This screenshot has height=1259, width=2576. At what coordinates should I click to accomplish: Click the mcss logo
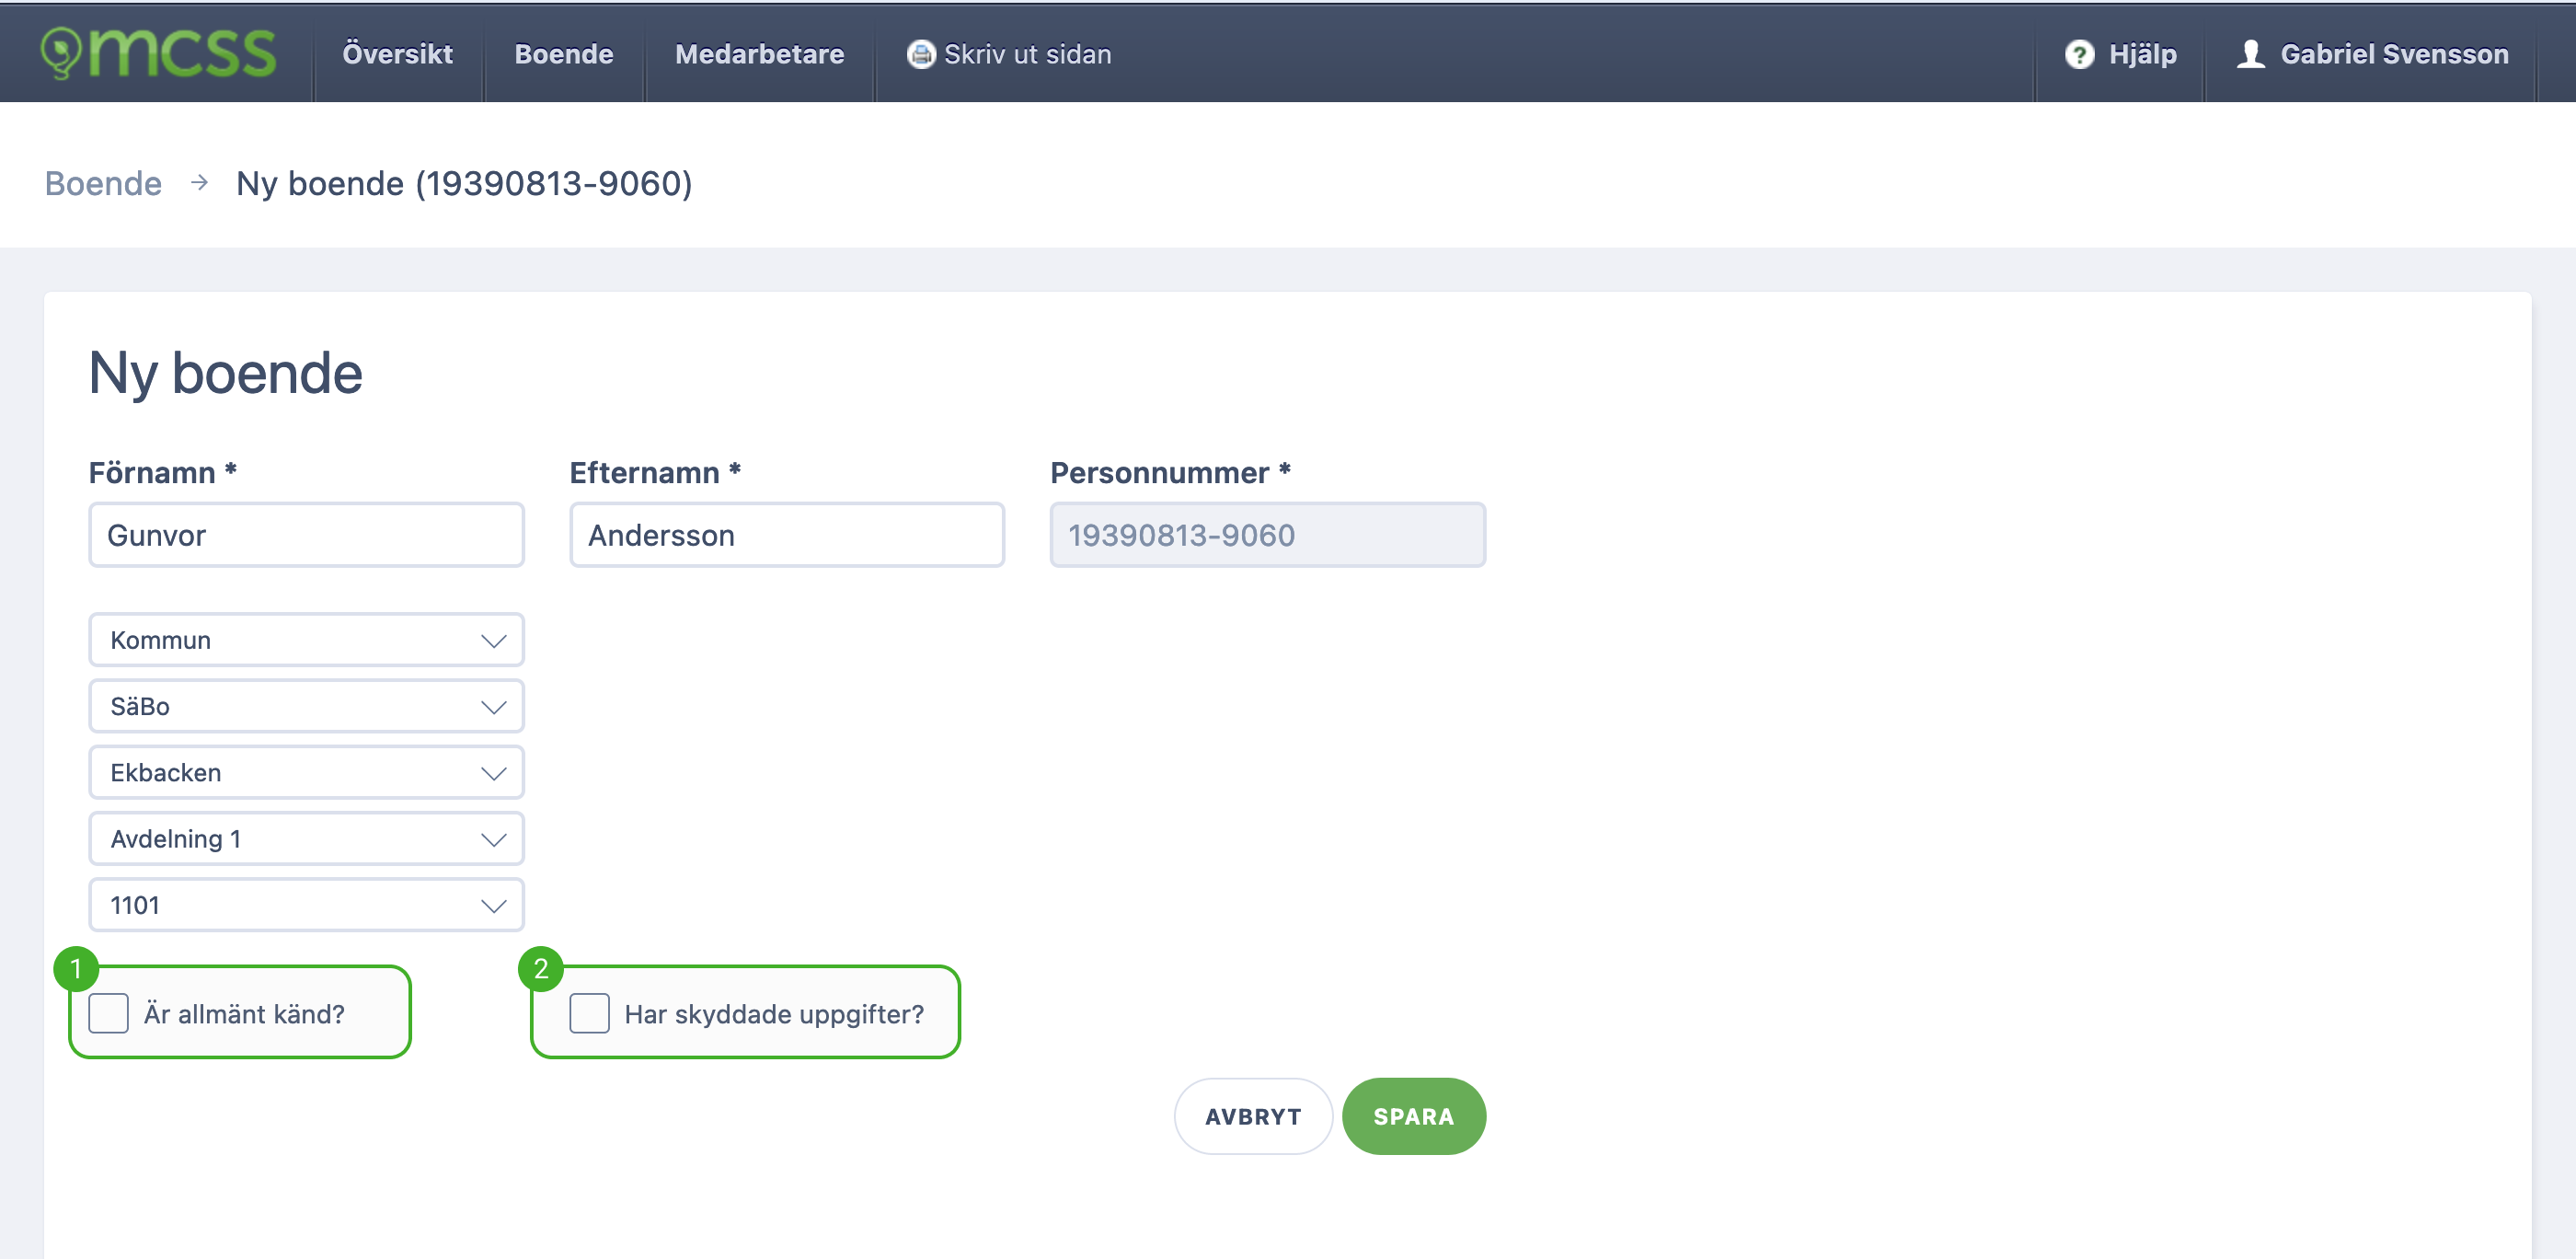tap(158, 53)
